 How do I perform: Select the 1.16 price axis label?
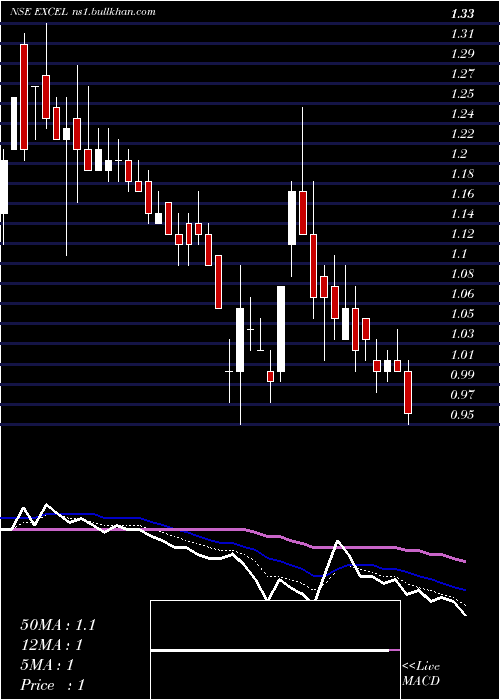462,194
